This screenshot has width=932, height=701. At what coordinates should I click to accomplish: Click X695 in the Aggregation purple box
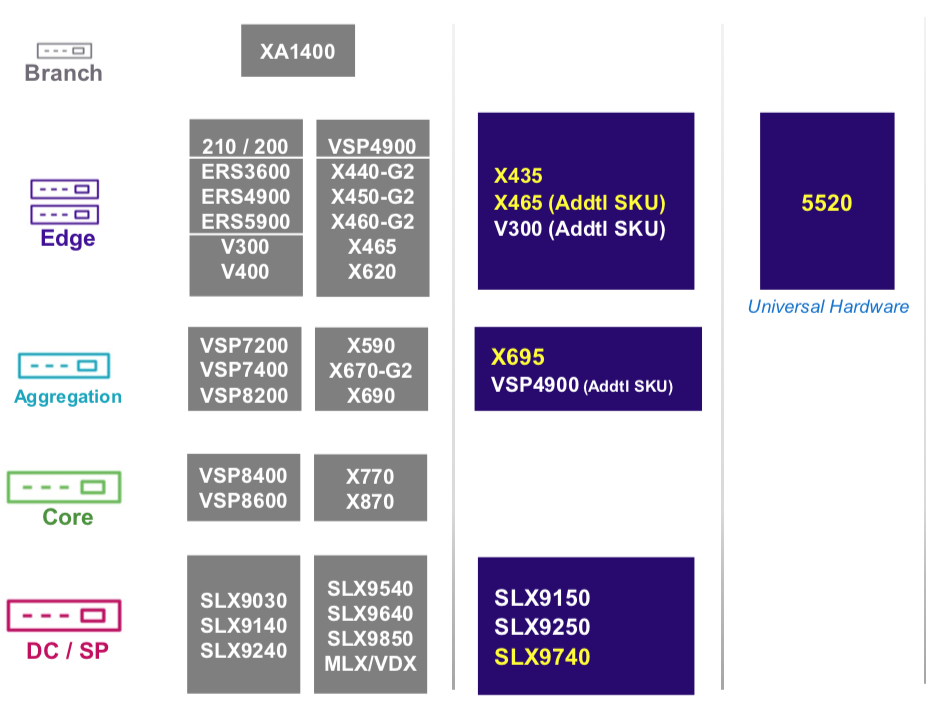(x=518, y=357)
